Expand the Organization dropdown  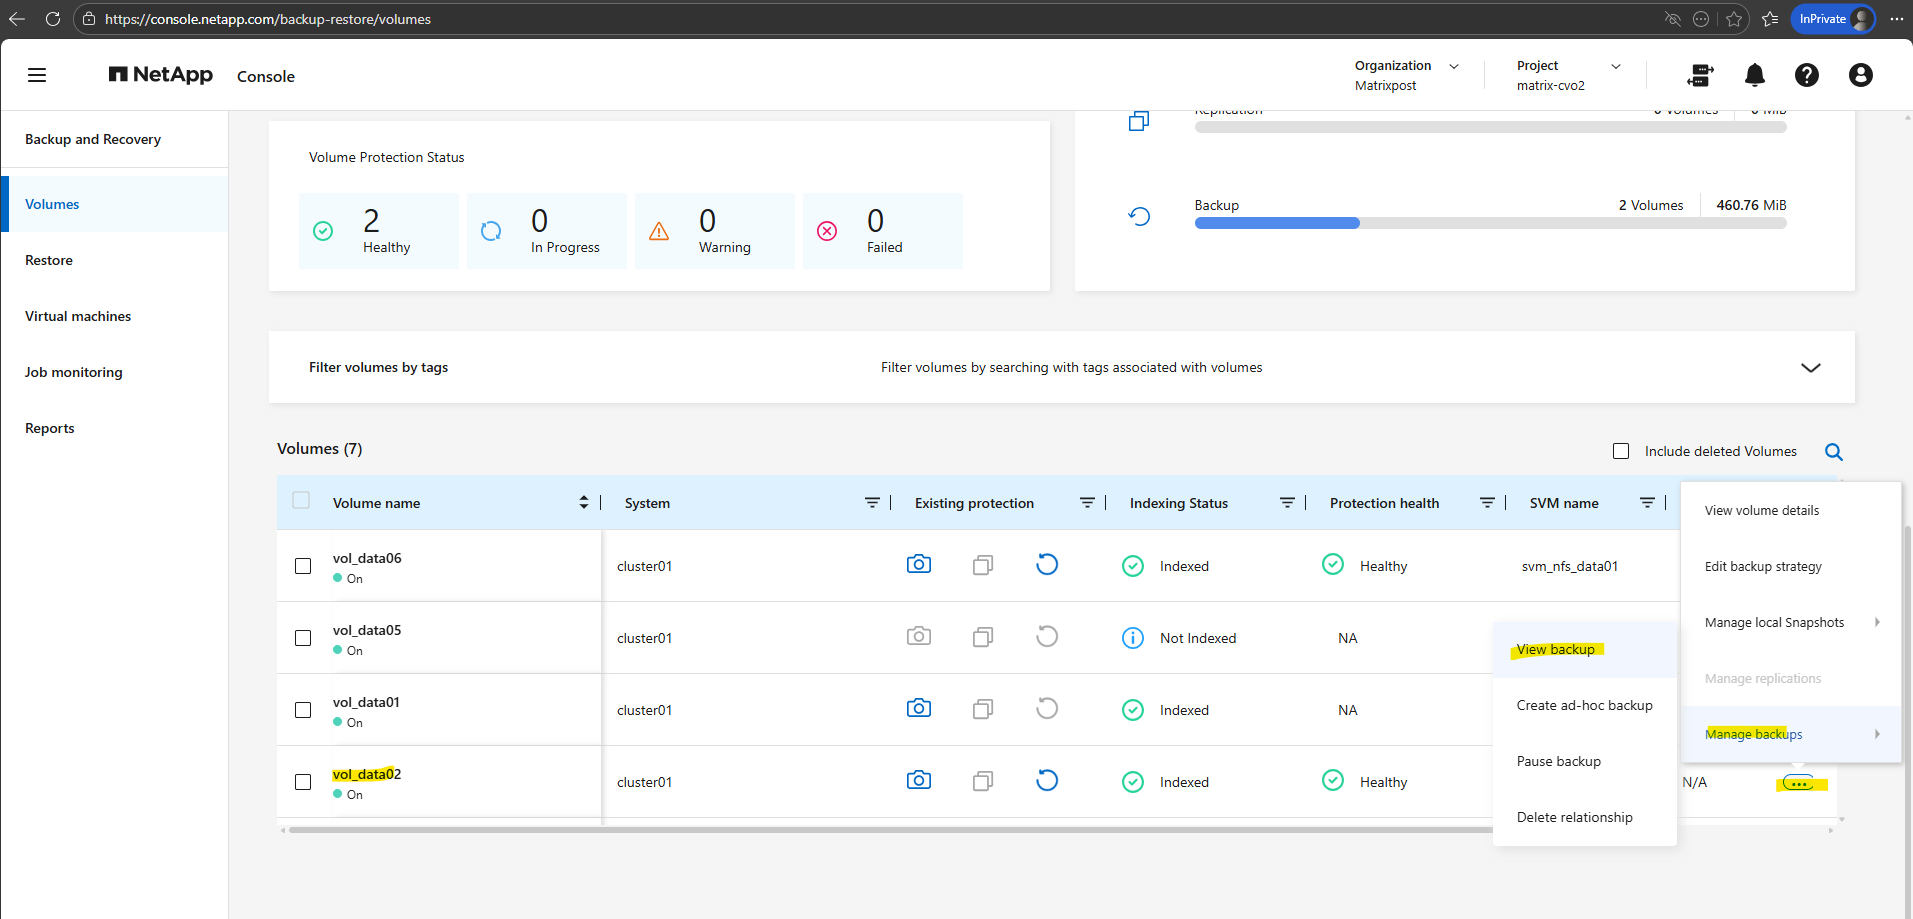click(1454, 66)
